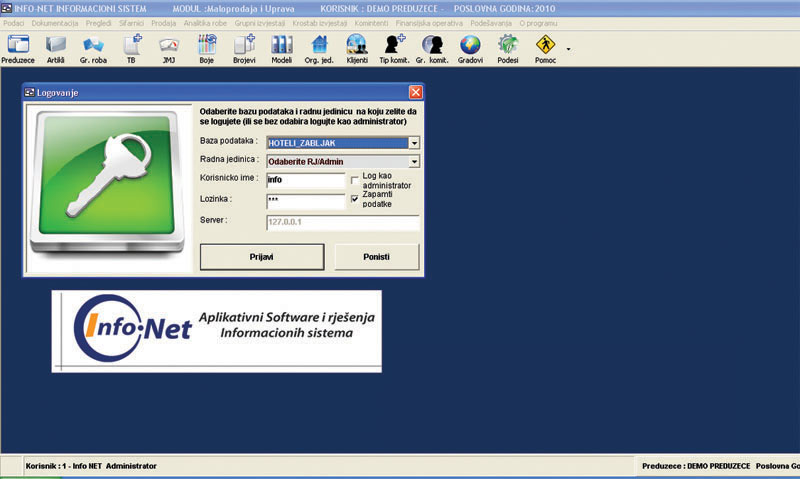Viewport: 800px width, 479px height.
Task: Open the Radna jedinica dropdown
Action: tap(414, 162)
